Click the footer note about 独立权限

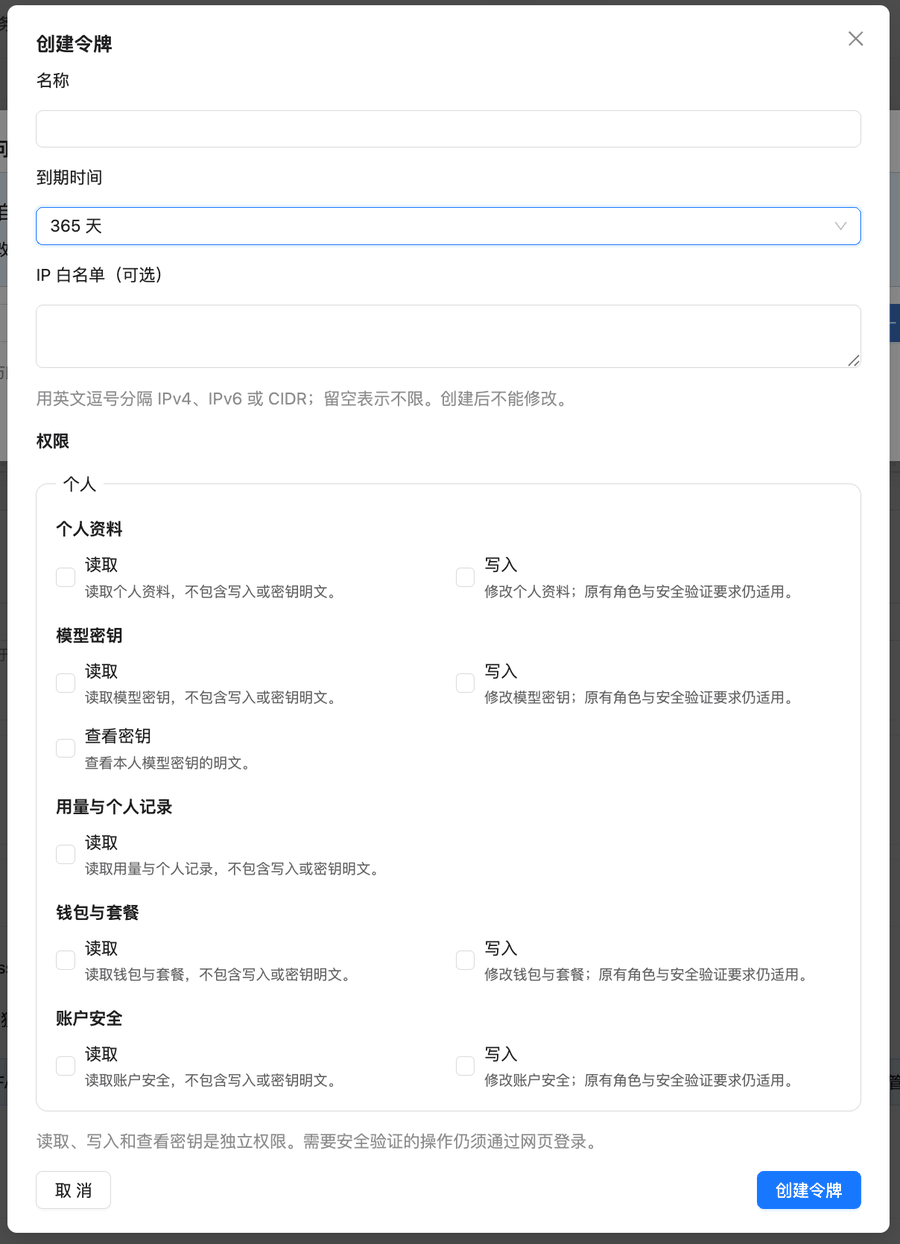(317, 1141)
